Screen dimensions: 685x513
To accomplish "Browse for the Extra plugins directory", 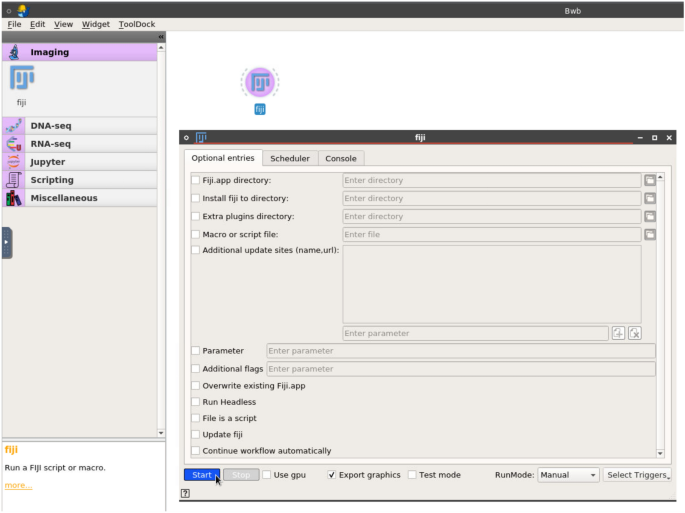I will click(649, 217).
